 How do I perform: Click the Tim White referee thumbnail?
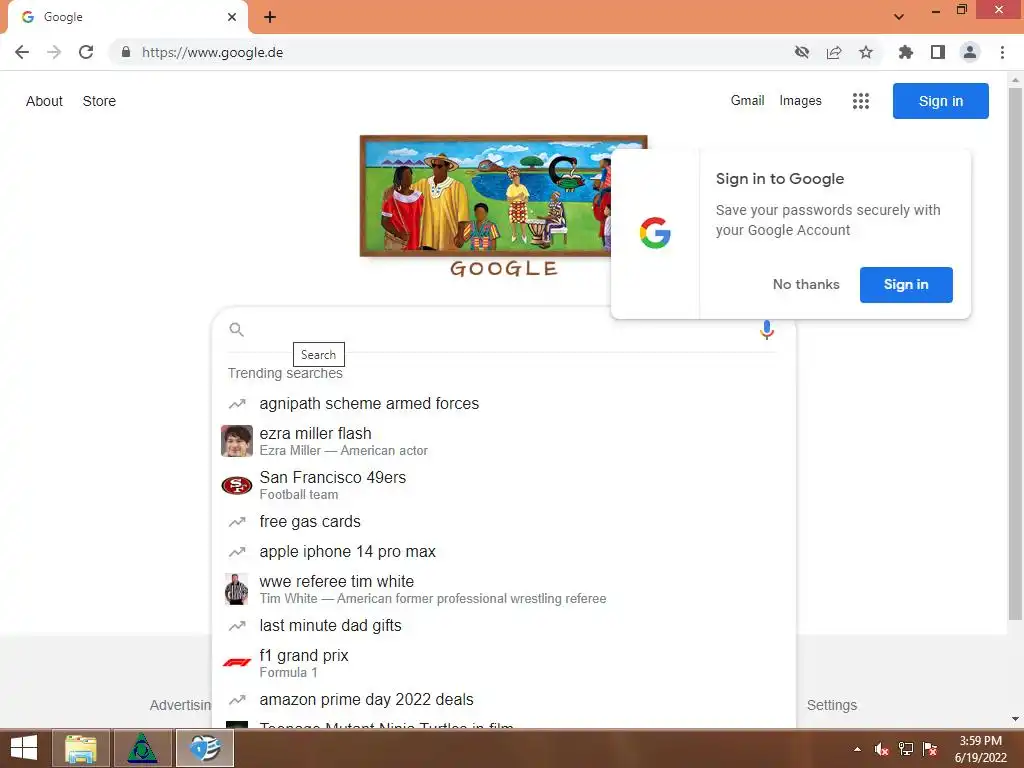[236, 589]
